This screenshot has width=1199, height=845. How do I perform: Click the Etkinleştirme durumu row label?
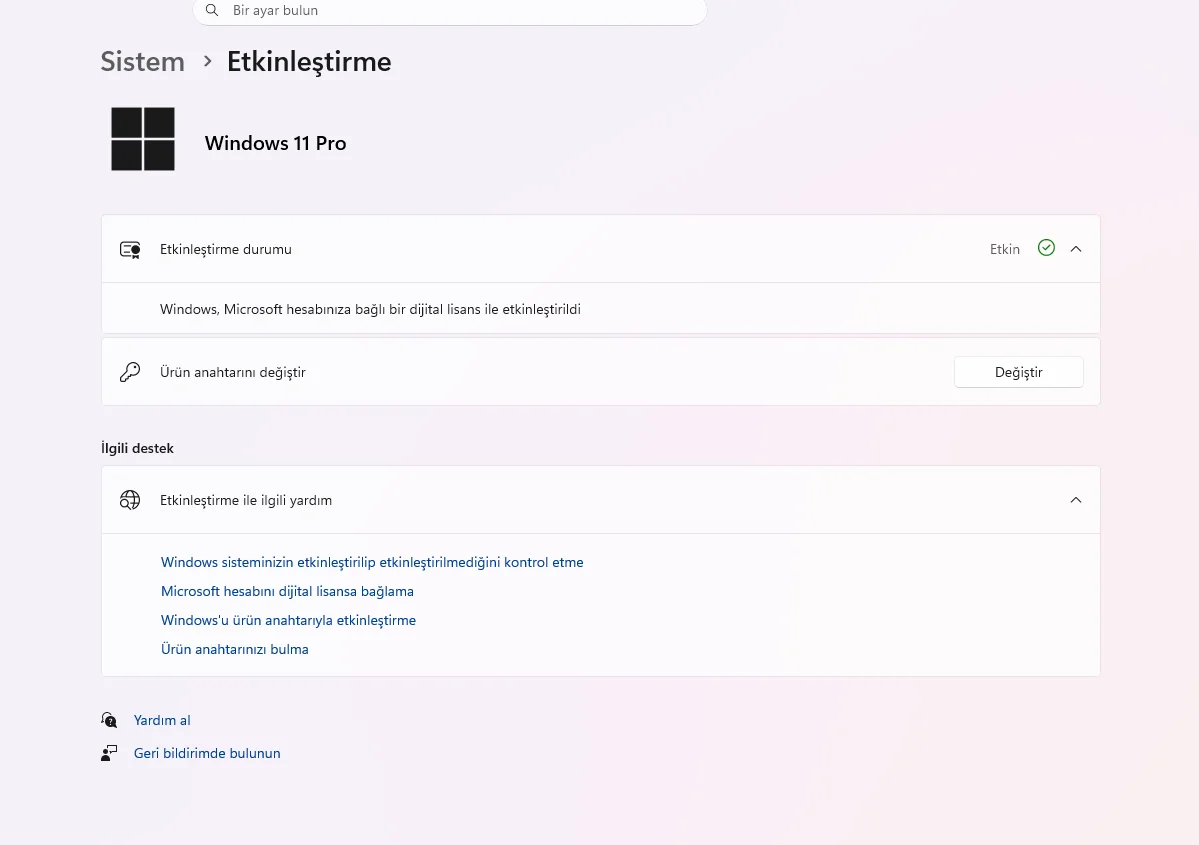click(226, 249)
